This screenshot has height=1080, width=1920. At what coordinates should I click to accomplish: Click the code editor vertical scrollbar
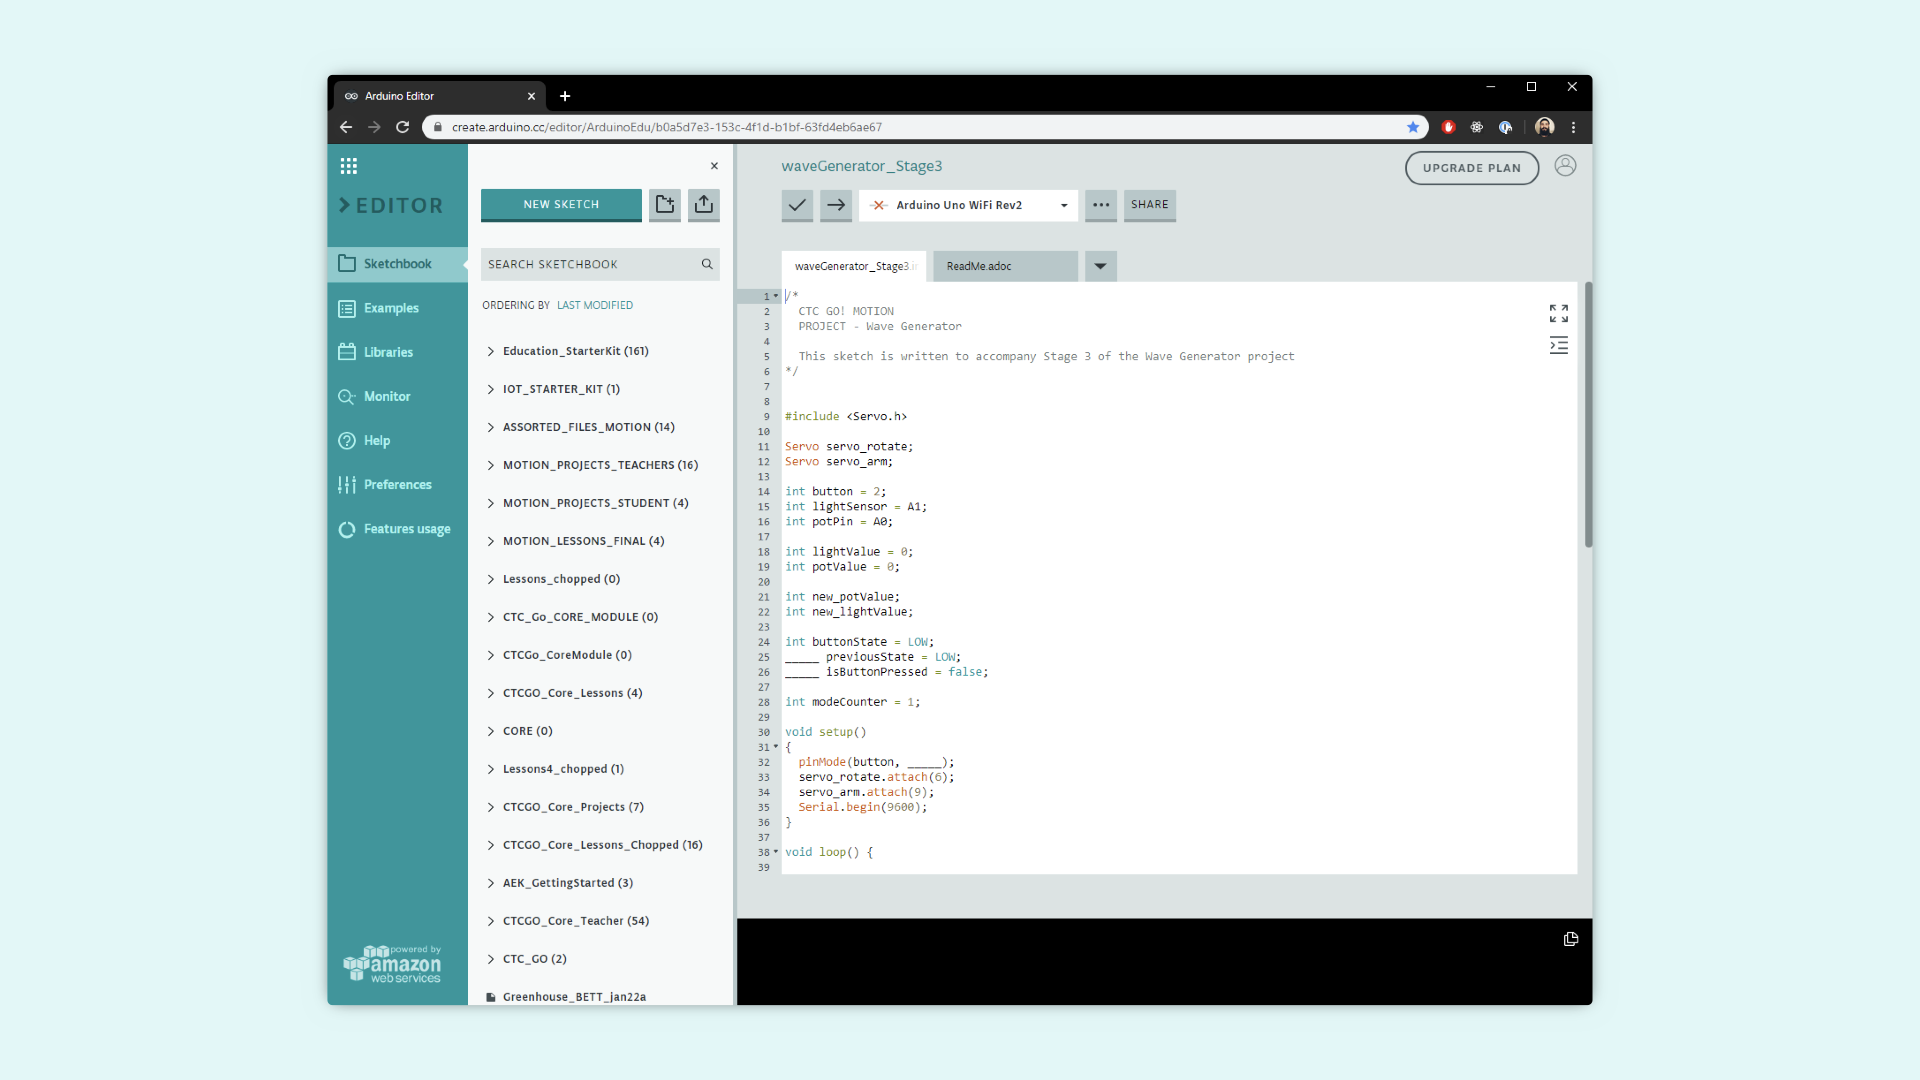coord(1588,415)
